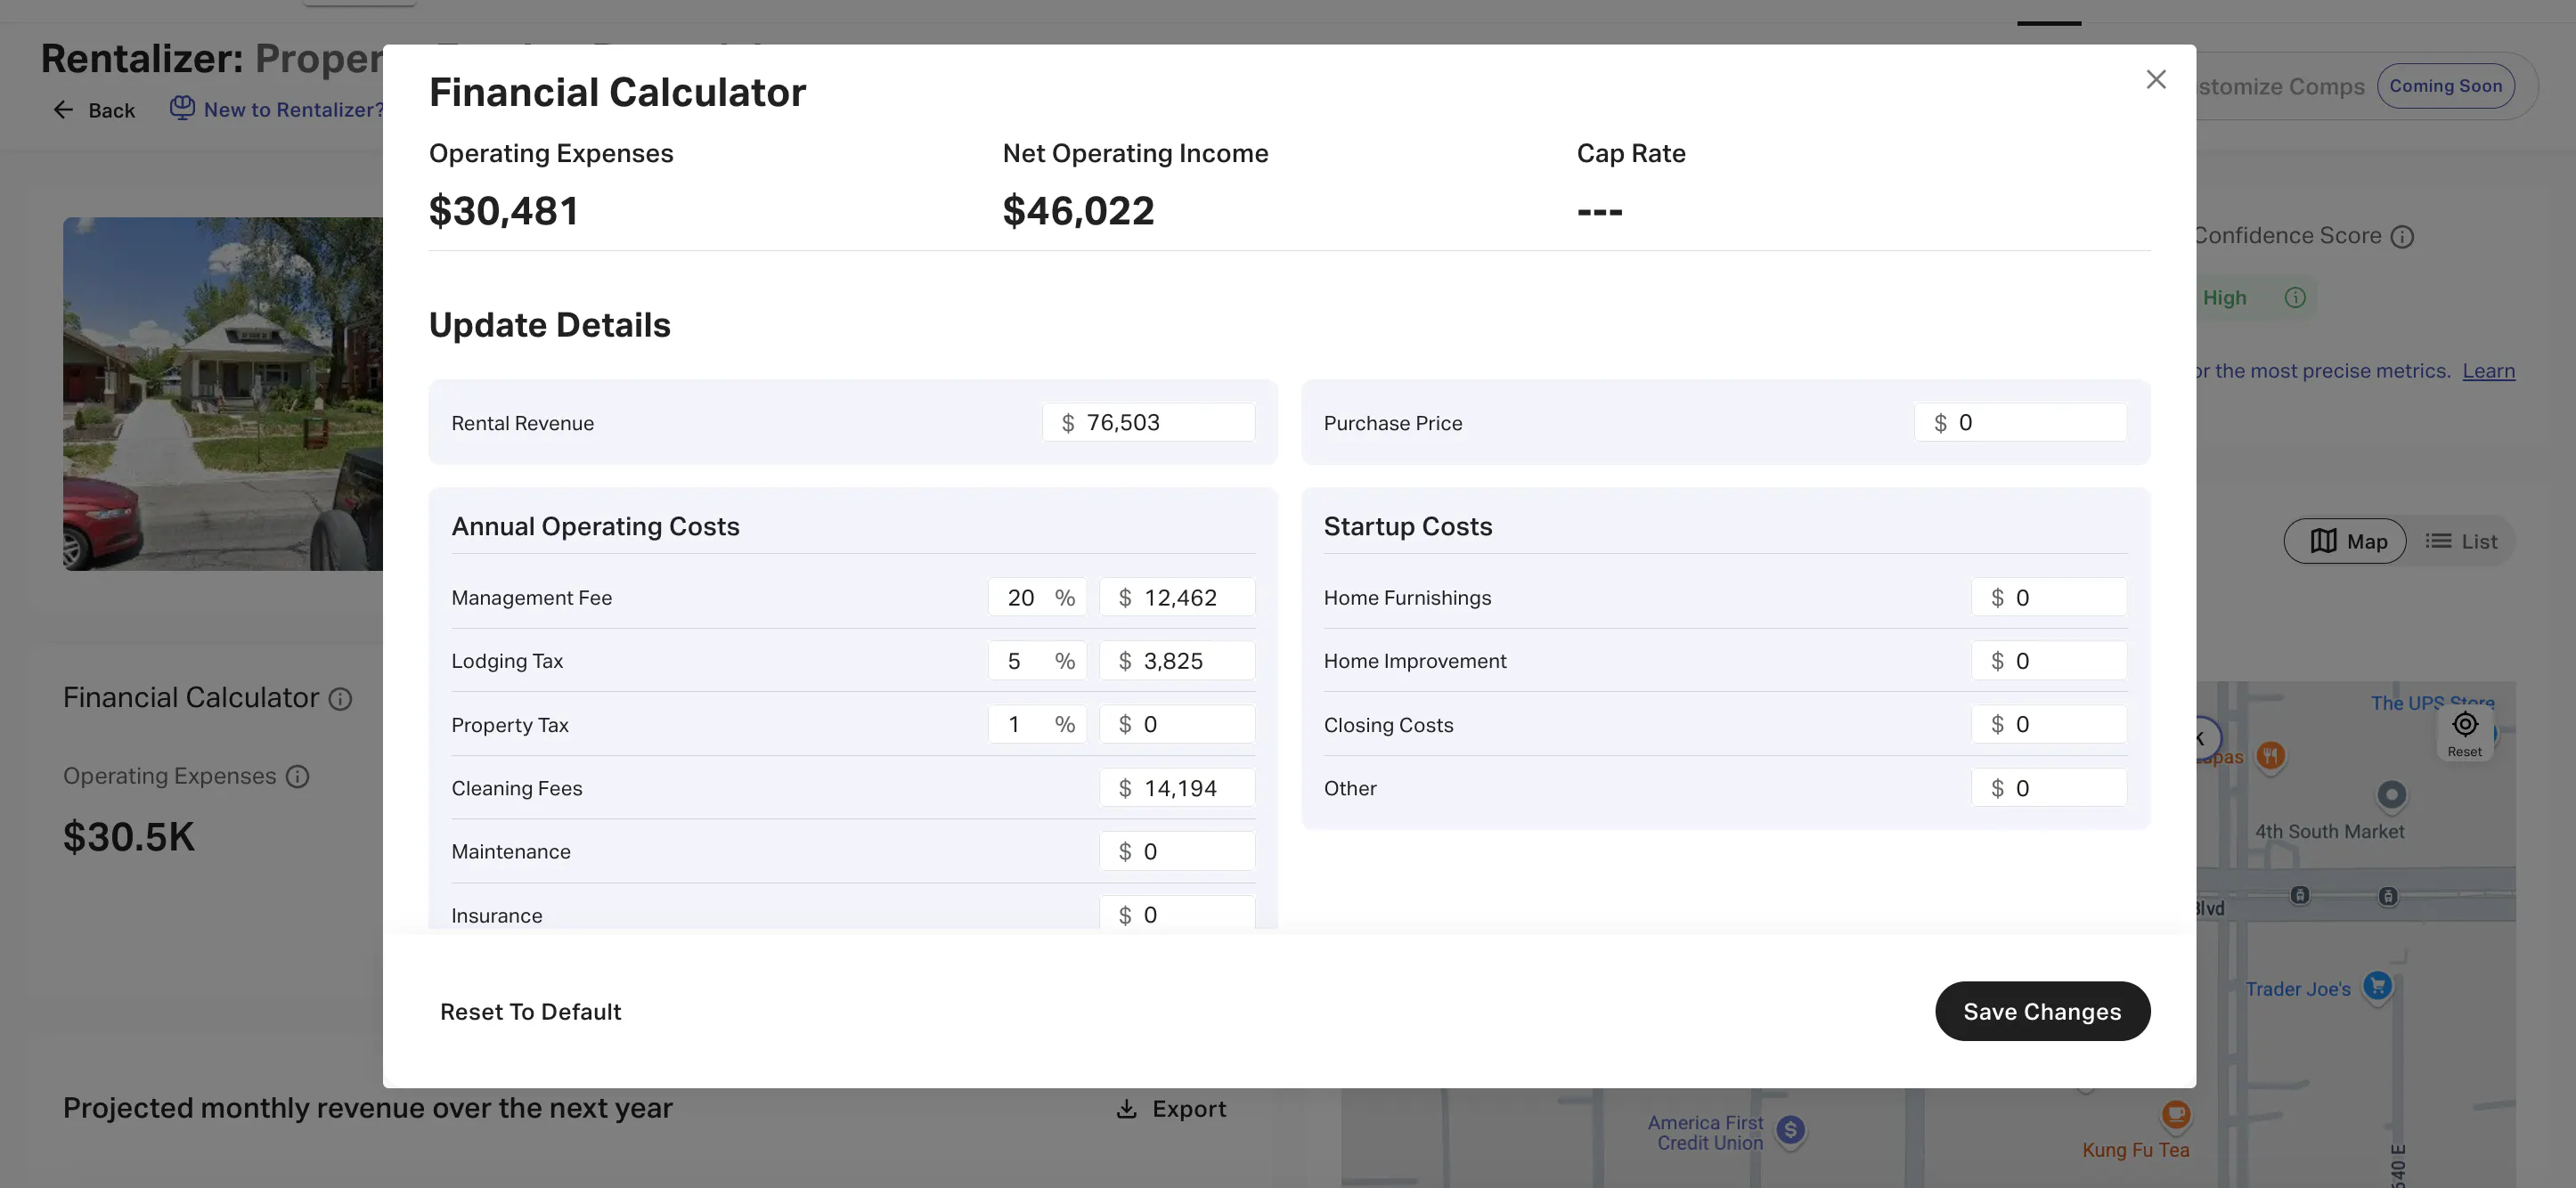2576x1188 pixels.
Task: Edit Management Fee percent field
Action: (1037, 597)
